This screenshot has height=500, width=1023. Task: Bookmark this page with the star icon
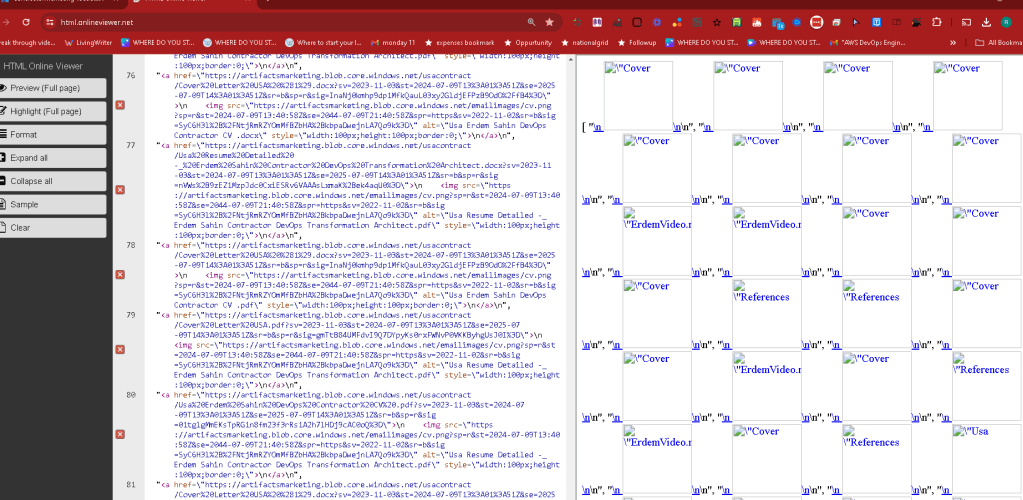tap(549, 22)
